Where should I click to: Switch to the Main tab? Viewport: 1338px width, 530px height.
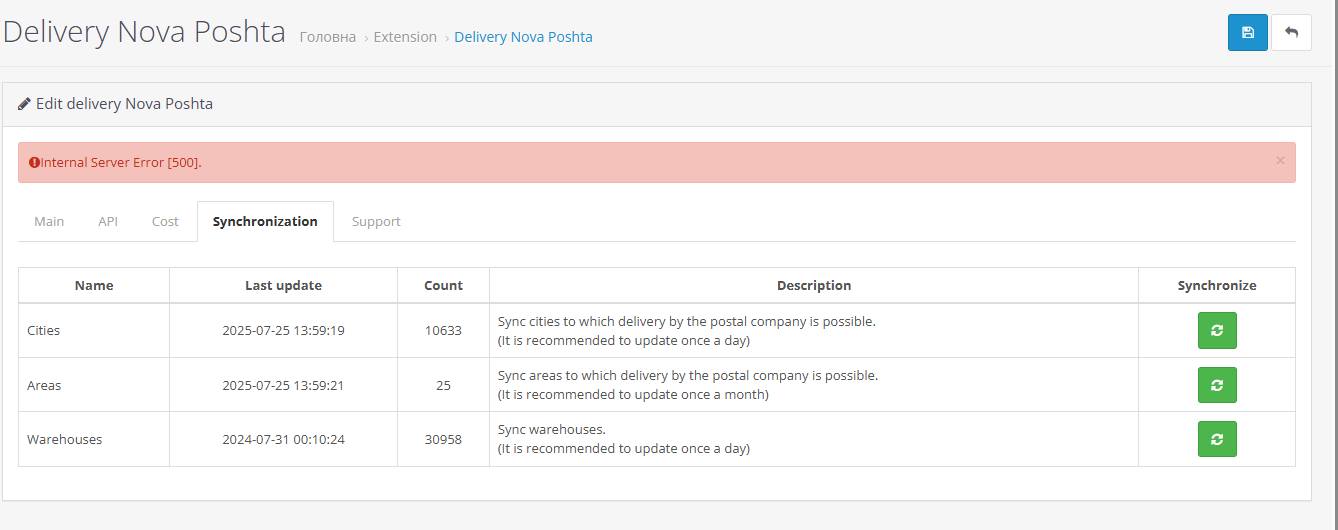click(49, 221)
